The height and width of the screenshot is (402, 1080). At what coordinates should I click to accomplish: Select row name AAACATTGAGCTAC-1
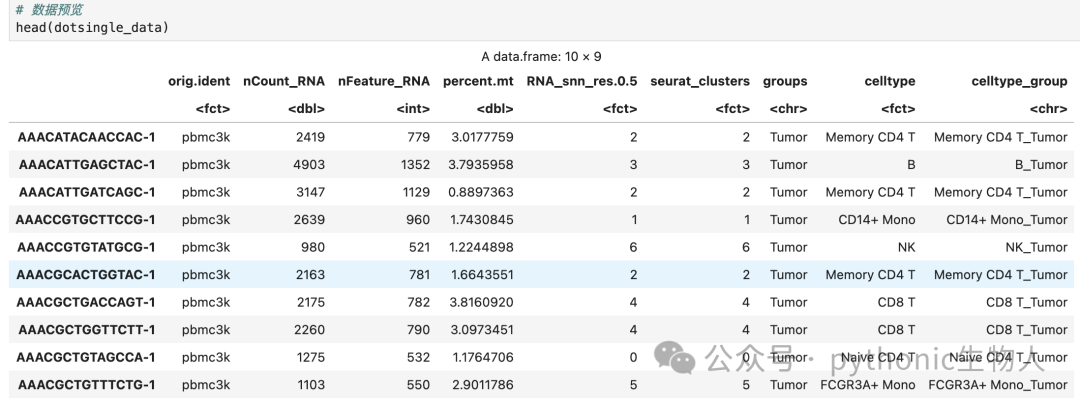point(87,165)
